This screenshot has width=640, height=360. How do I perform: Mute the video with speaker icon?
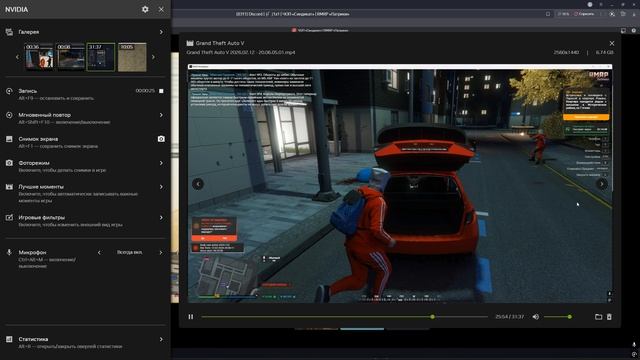point(536,317)
